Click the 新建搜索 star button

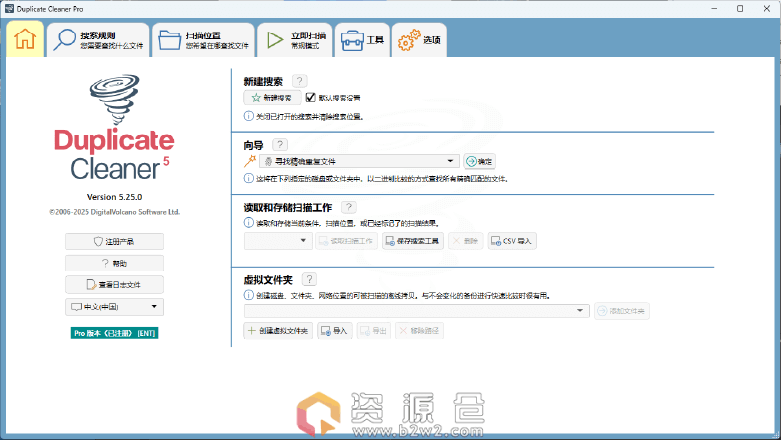(x=272, y=98)
